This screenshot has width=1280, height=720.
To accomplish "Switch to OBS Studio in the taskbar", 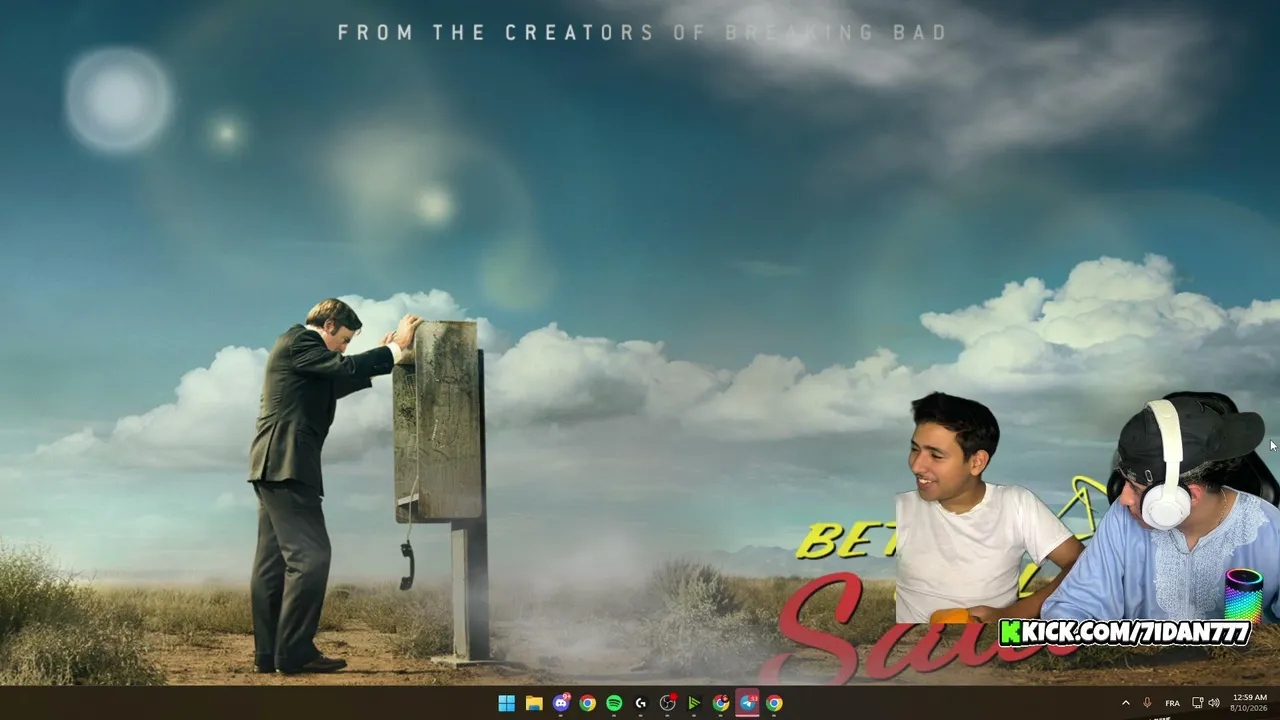I will [x=668, y=703].
